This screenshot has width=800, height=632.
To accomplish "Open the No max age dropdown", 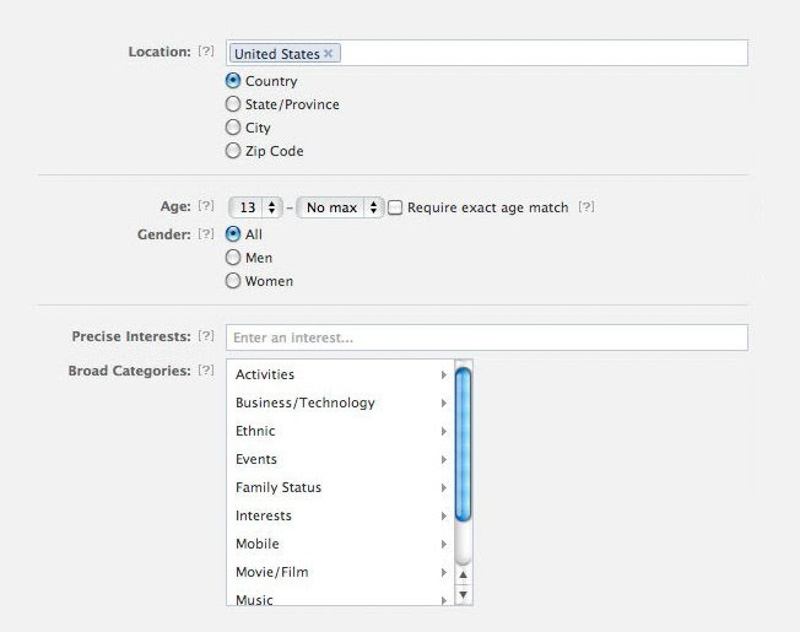I will (341, 208).
